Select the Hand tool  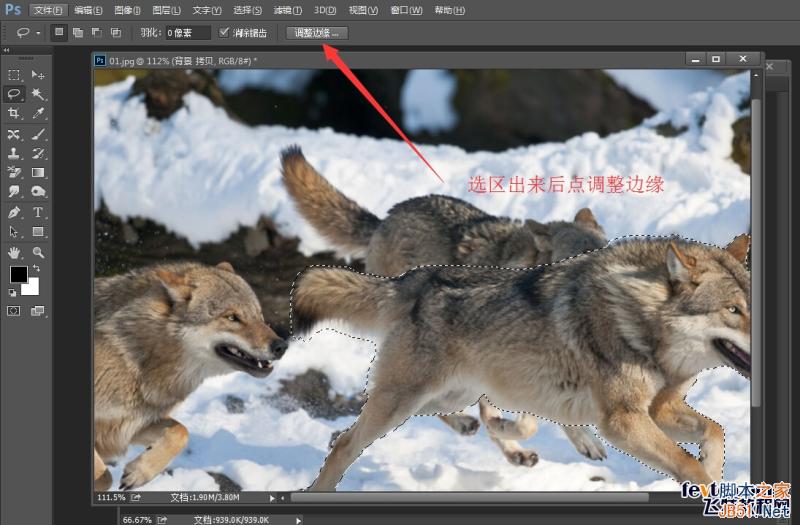click(x=14, y=252)
